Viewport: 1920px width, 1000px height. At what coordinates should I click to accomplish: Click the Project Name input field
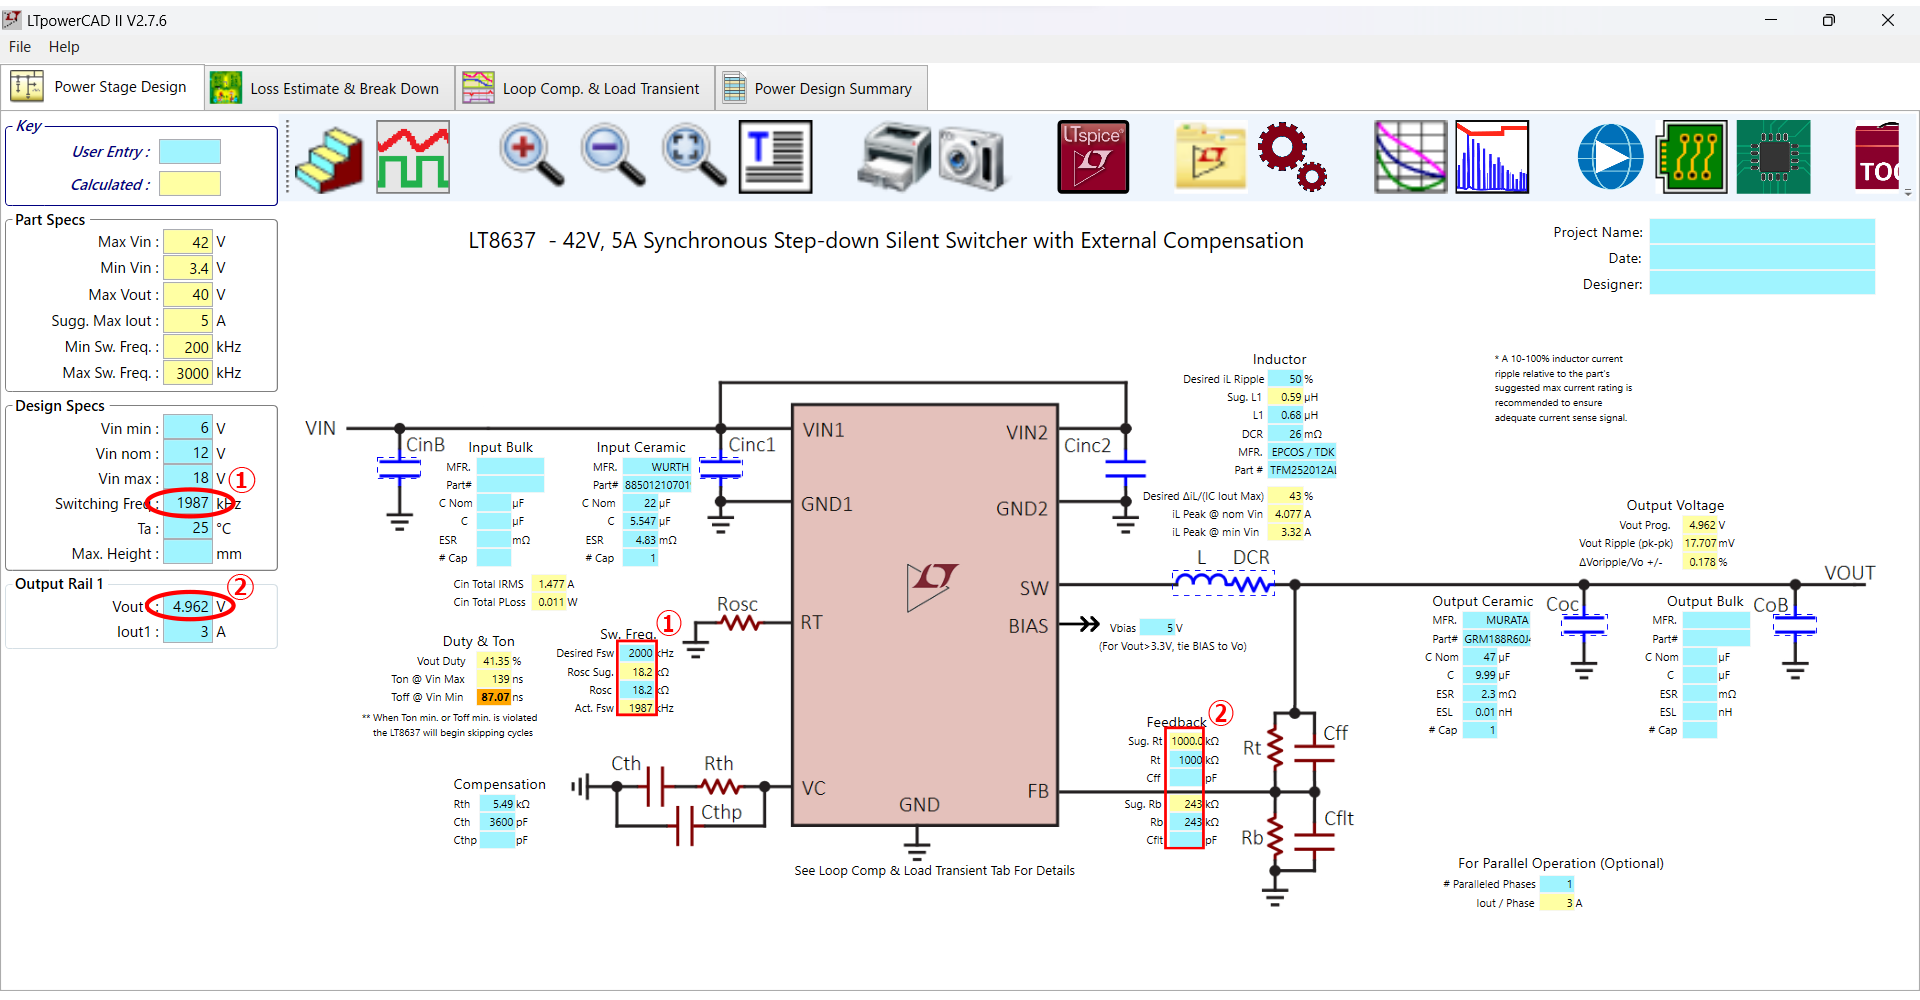(x=1761, y=232)
